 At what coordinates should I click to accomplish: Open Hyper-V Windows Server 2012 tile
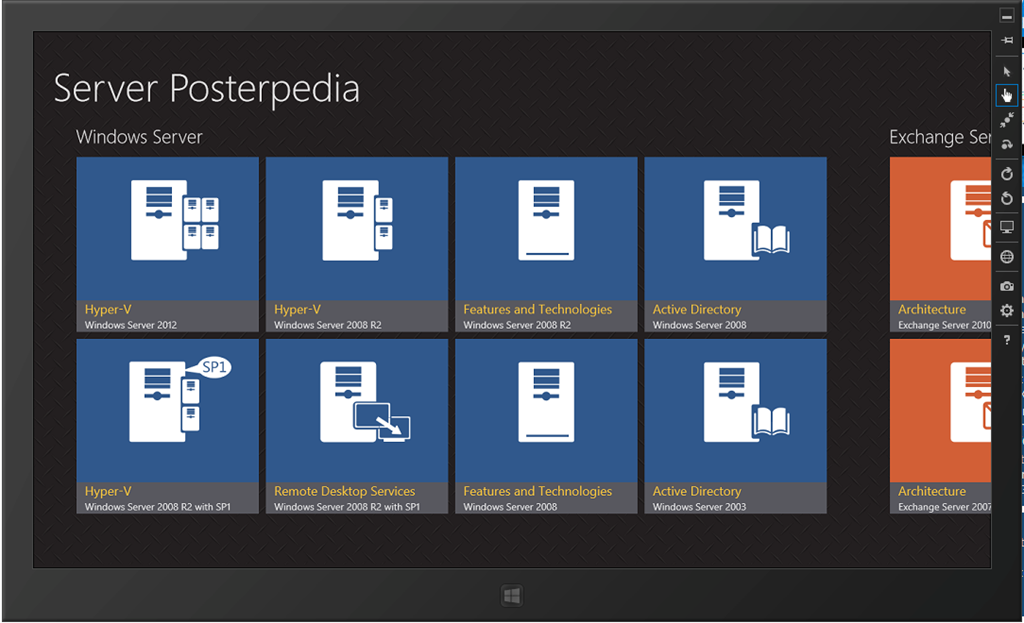[167, 244]
